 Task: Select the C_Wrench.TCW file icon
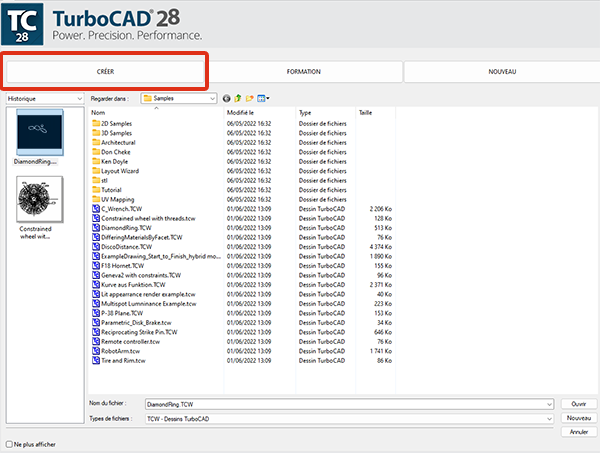[x=96, y=209]
